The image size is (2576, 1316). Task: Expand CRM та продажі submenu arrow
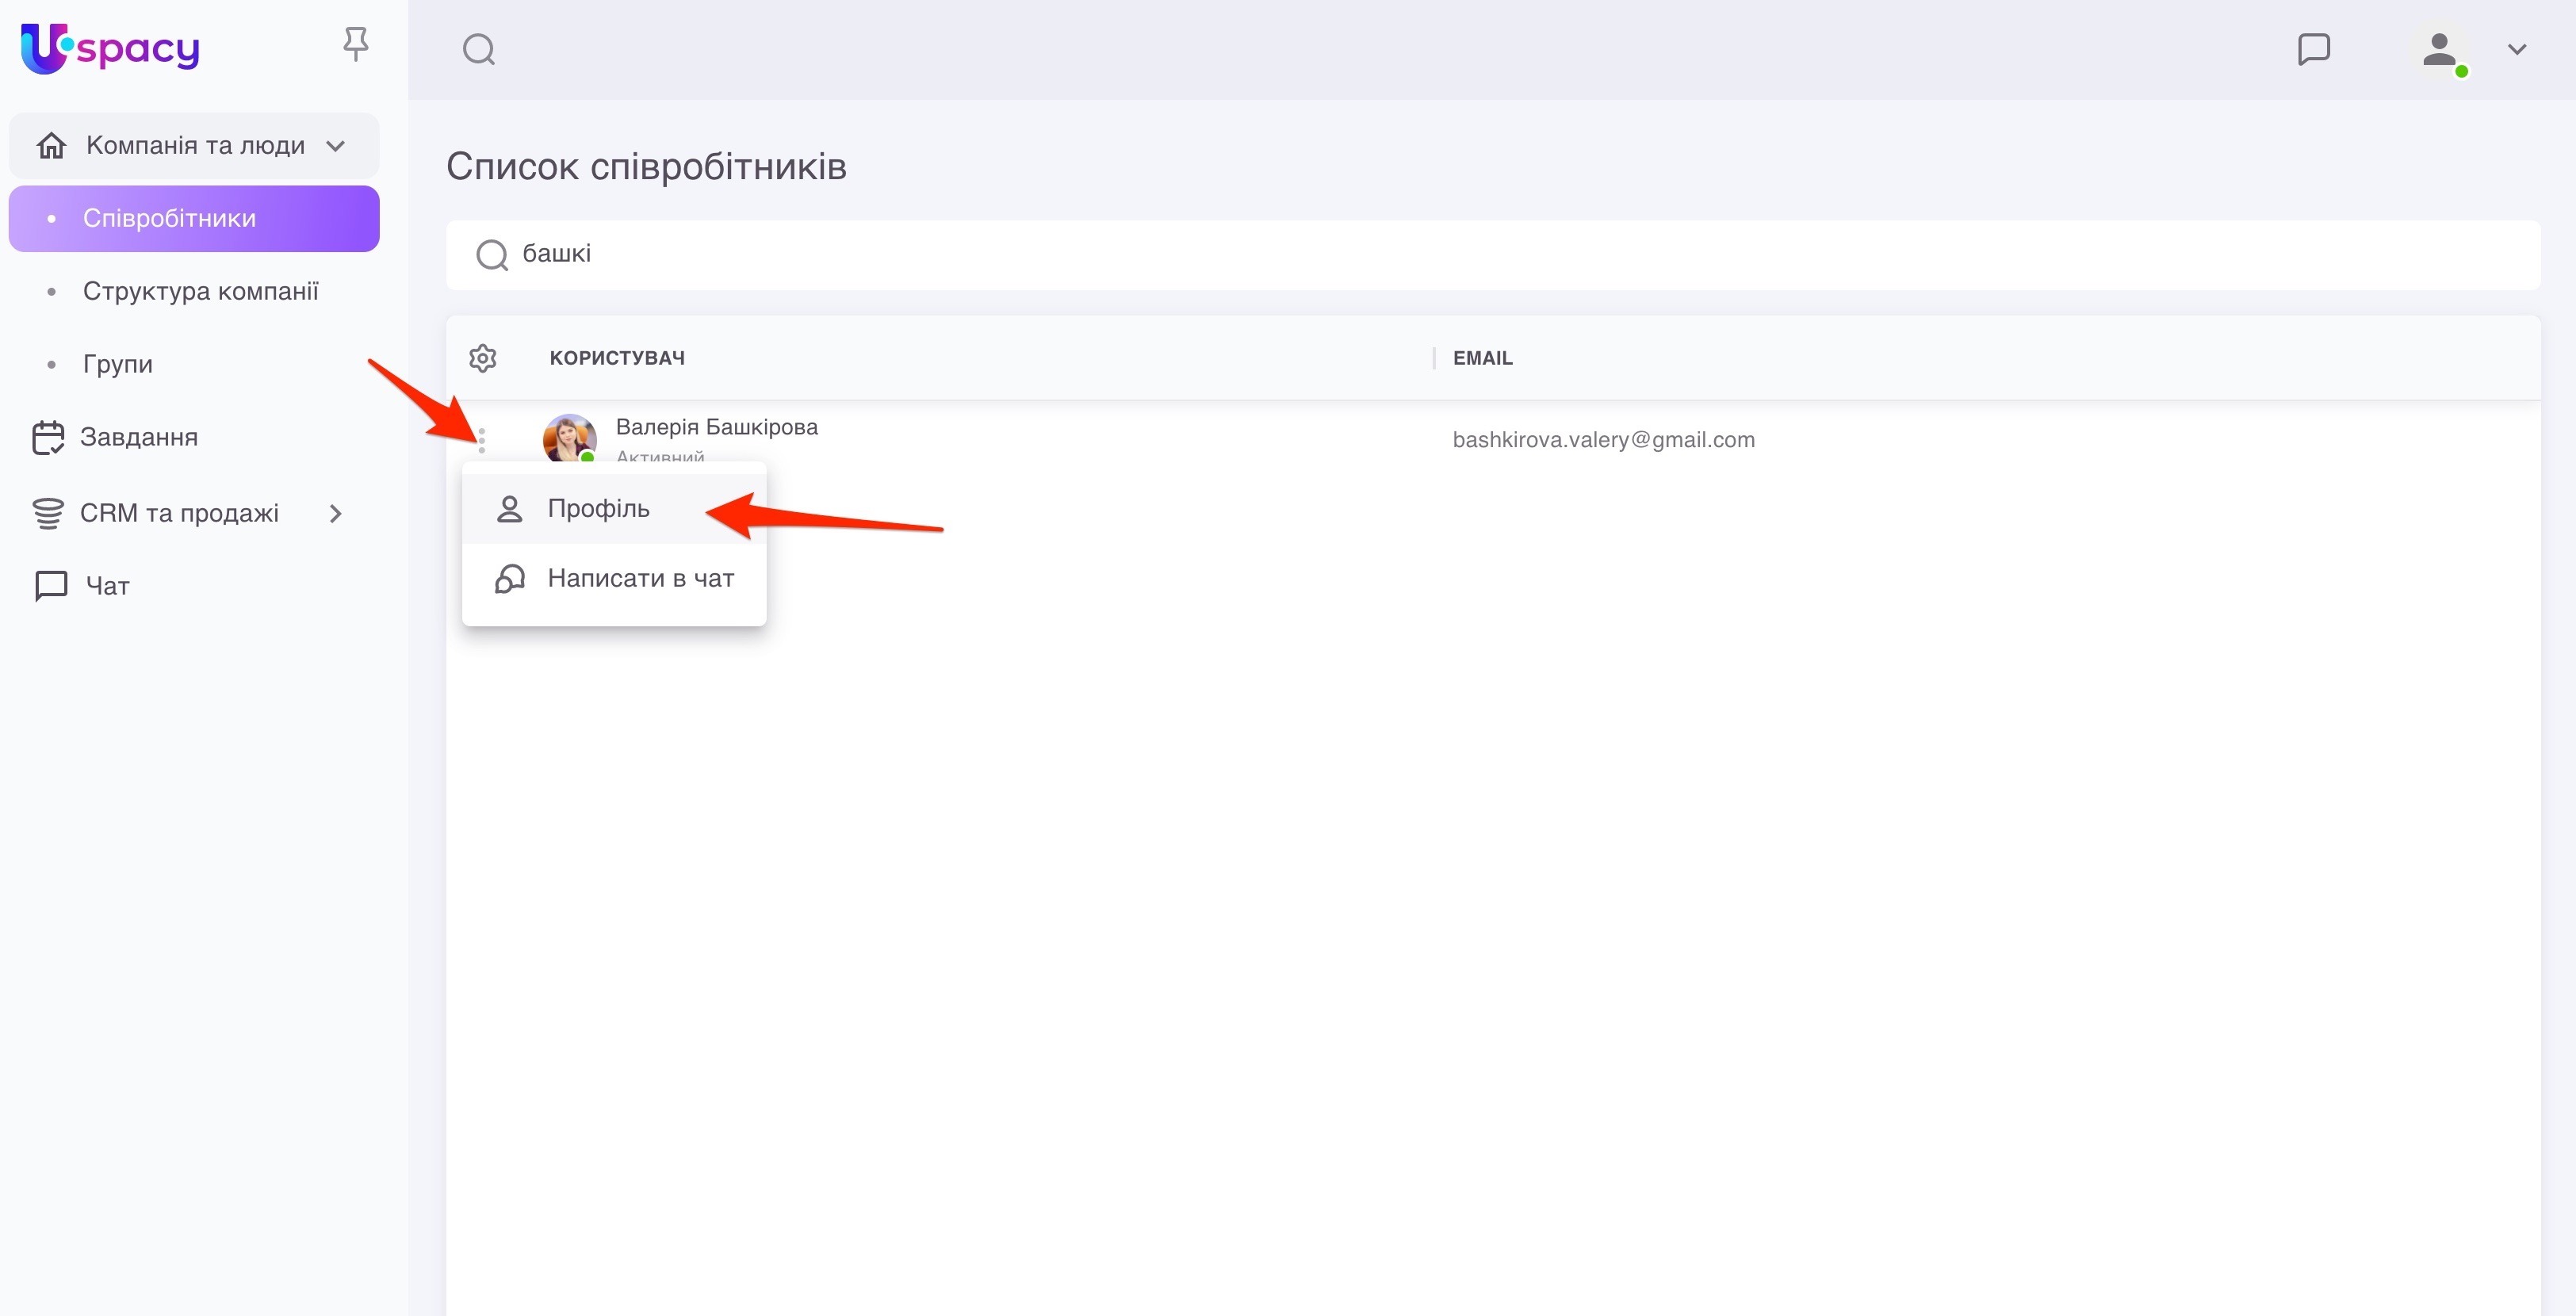point(336,514)
